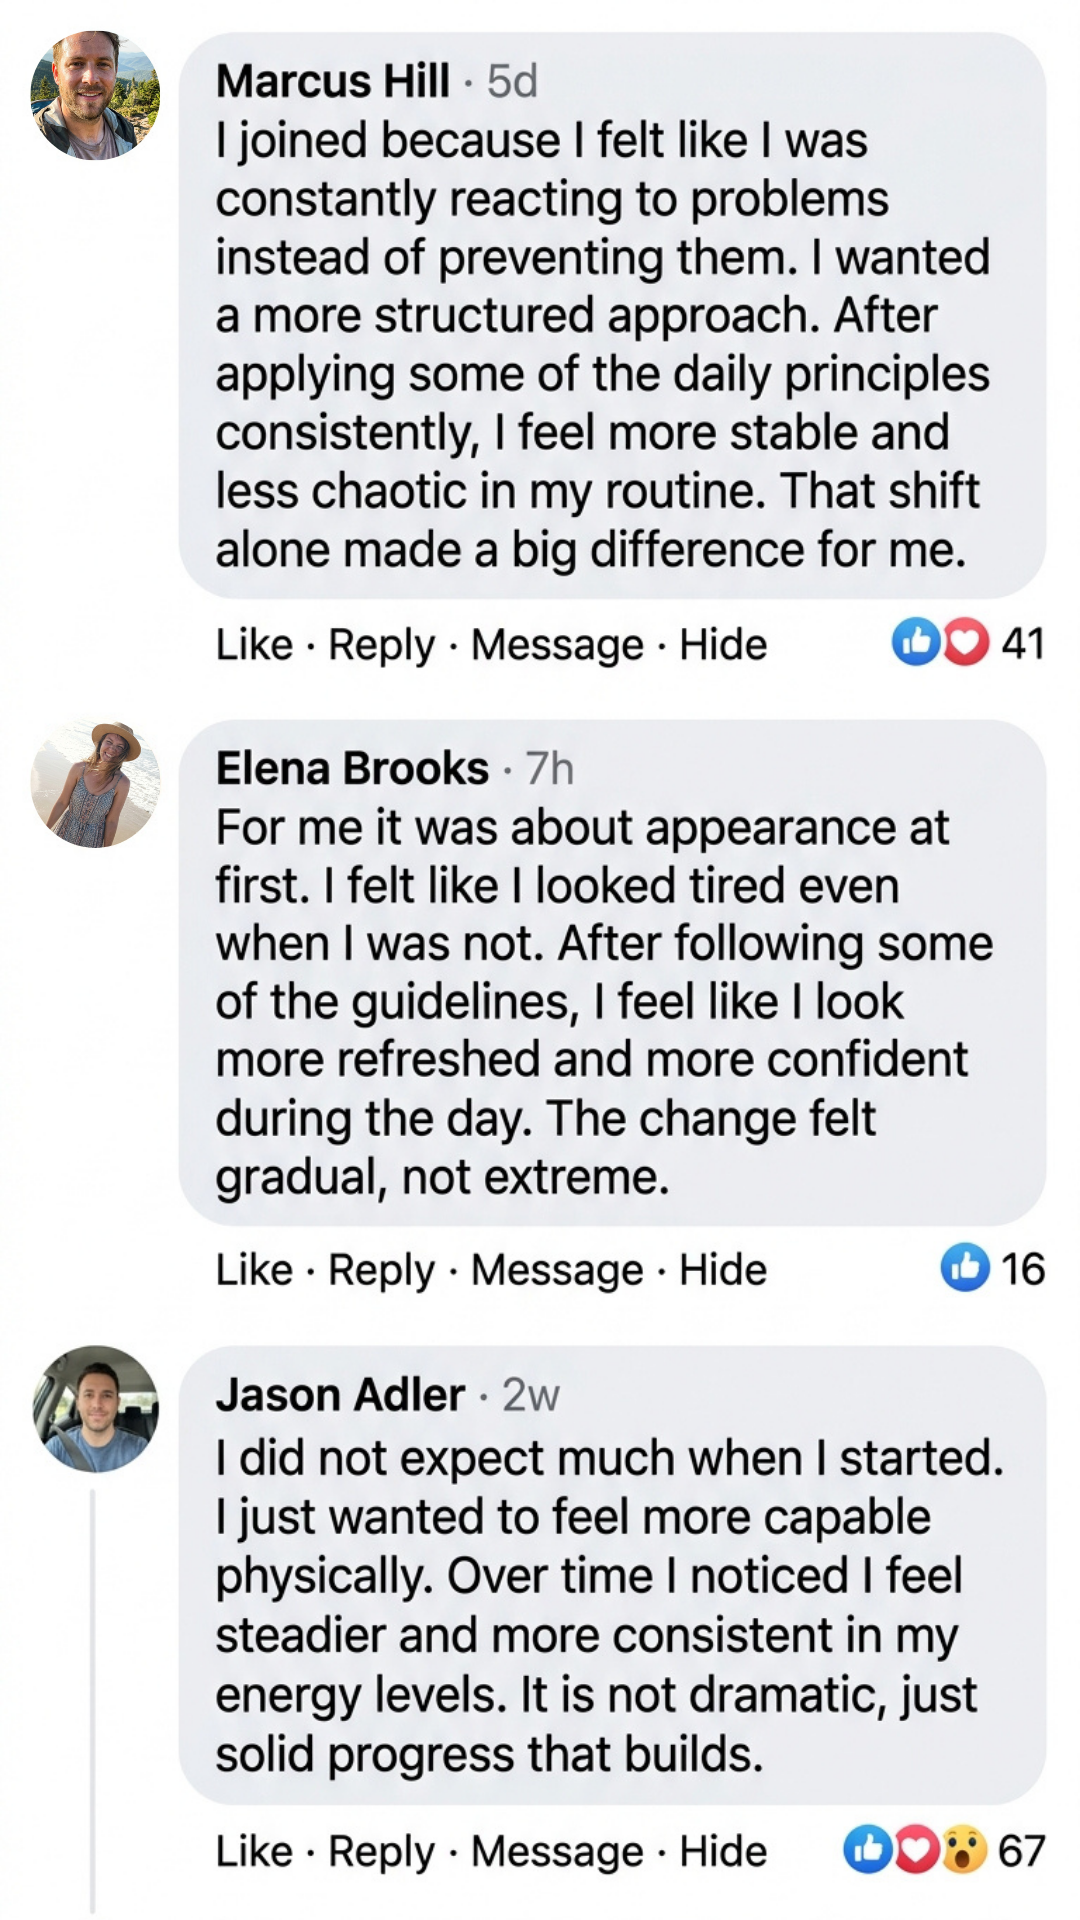Image resolution: width=1080 pixels, height=1920 pixels.
Task: Like Marcus Hill's comment
Action: (252, 646)
